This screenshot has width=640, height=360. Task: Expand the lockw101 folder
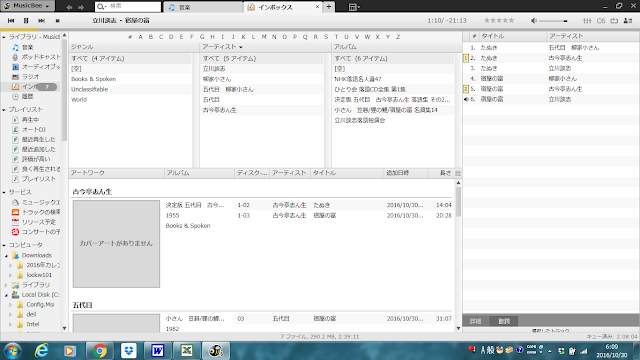11,275
